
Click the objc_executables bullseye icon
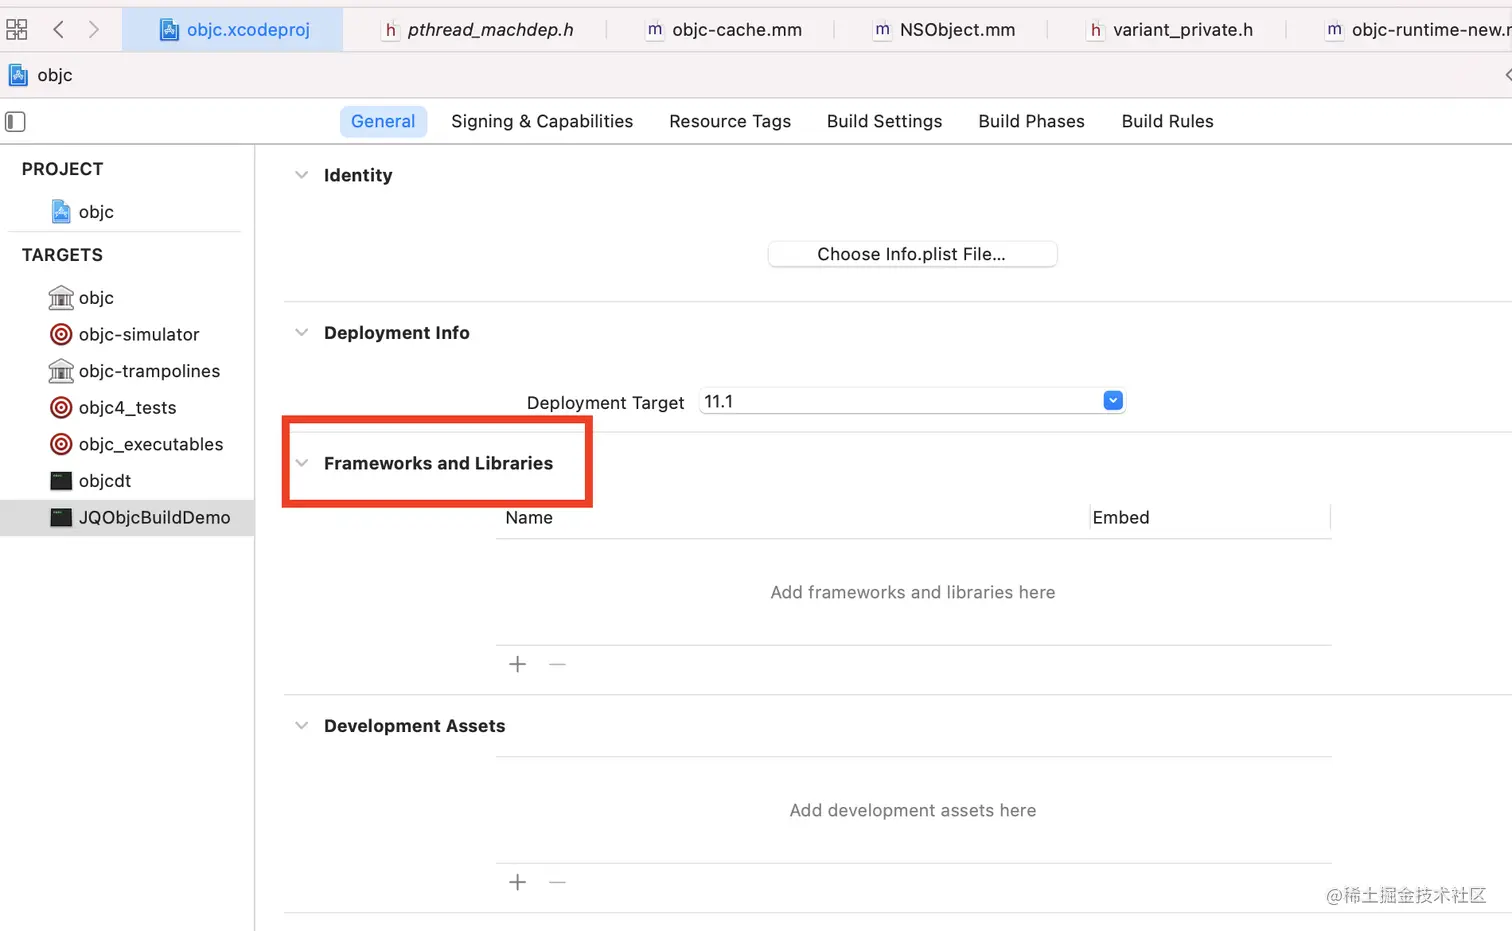click(61, 444)
